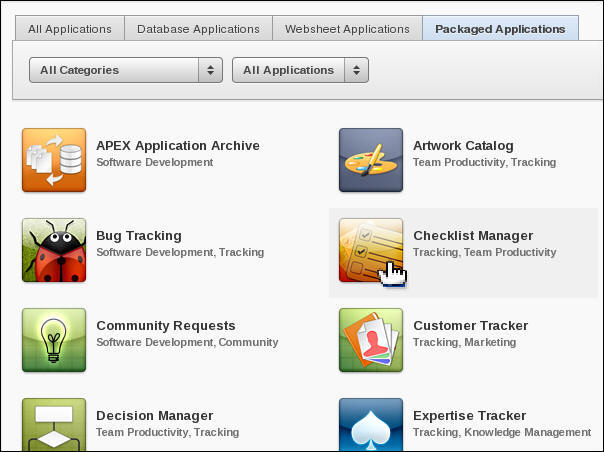Open the All Categories dropdown

pos(126,70)
